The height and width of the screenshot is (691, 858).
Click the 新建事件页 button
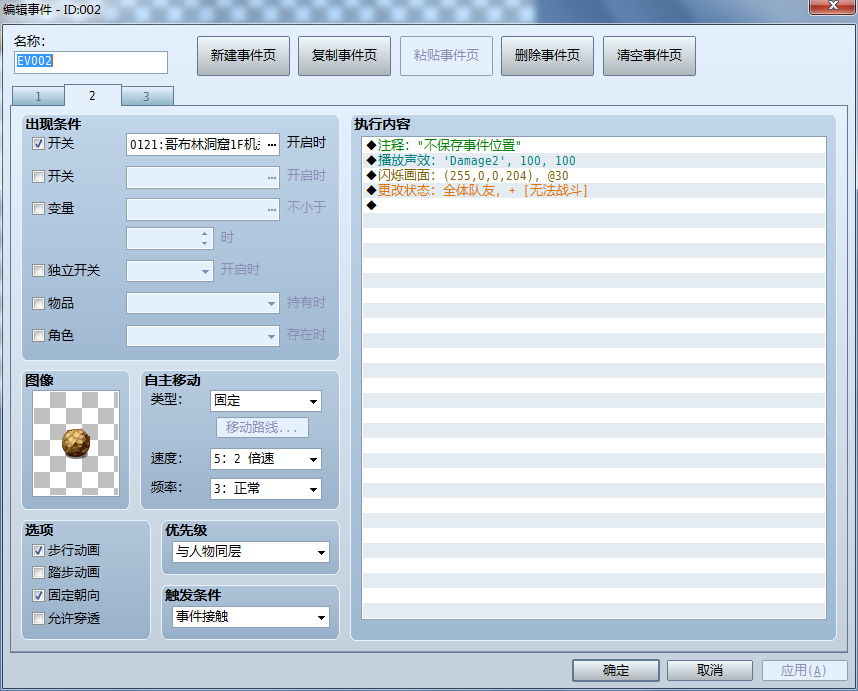click(243, 56)
